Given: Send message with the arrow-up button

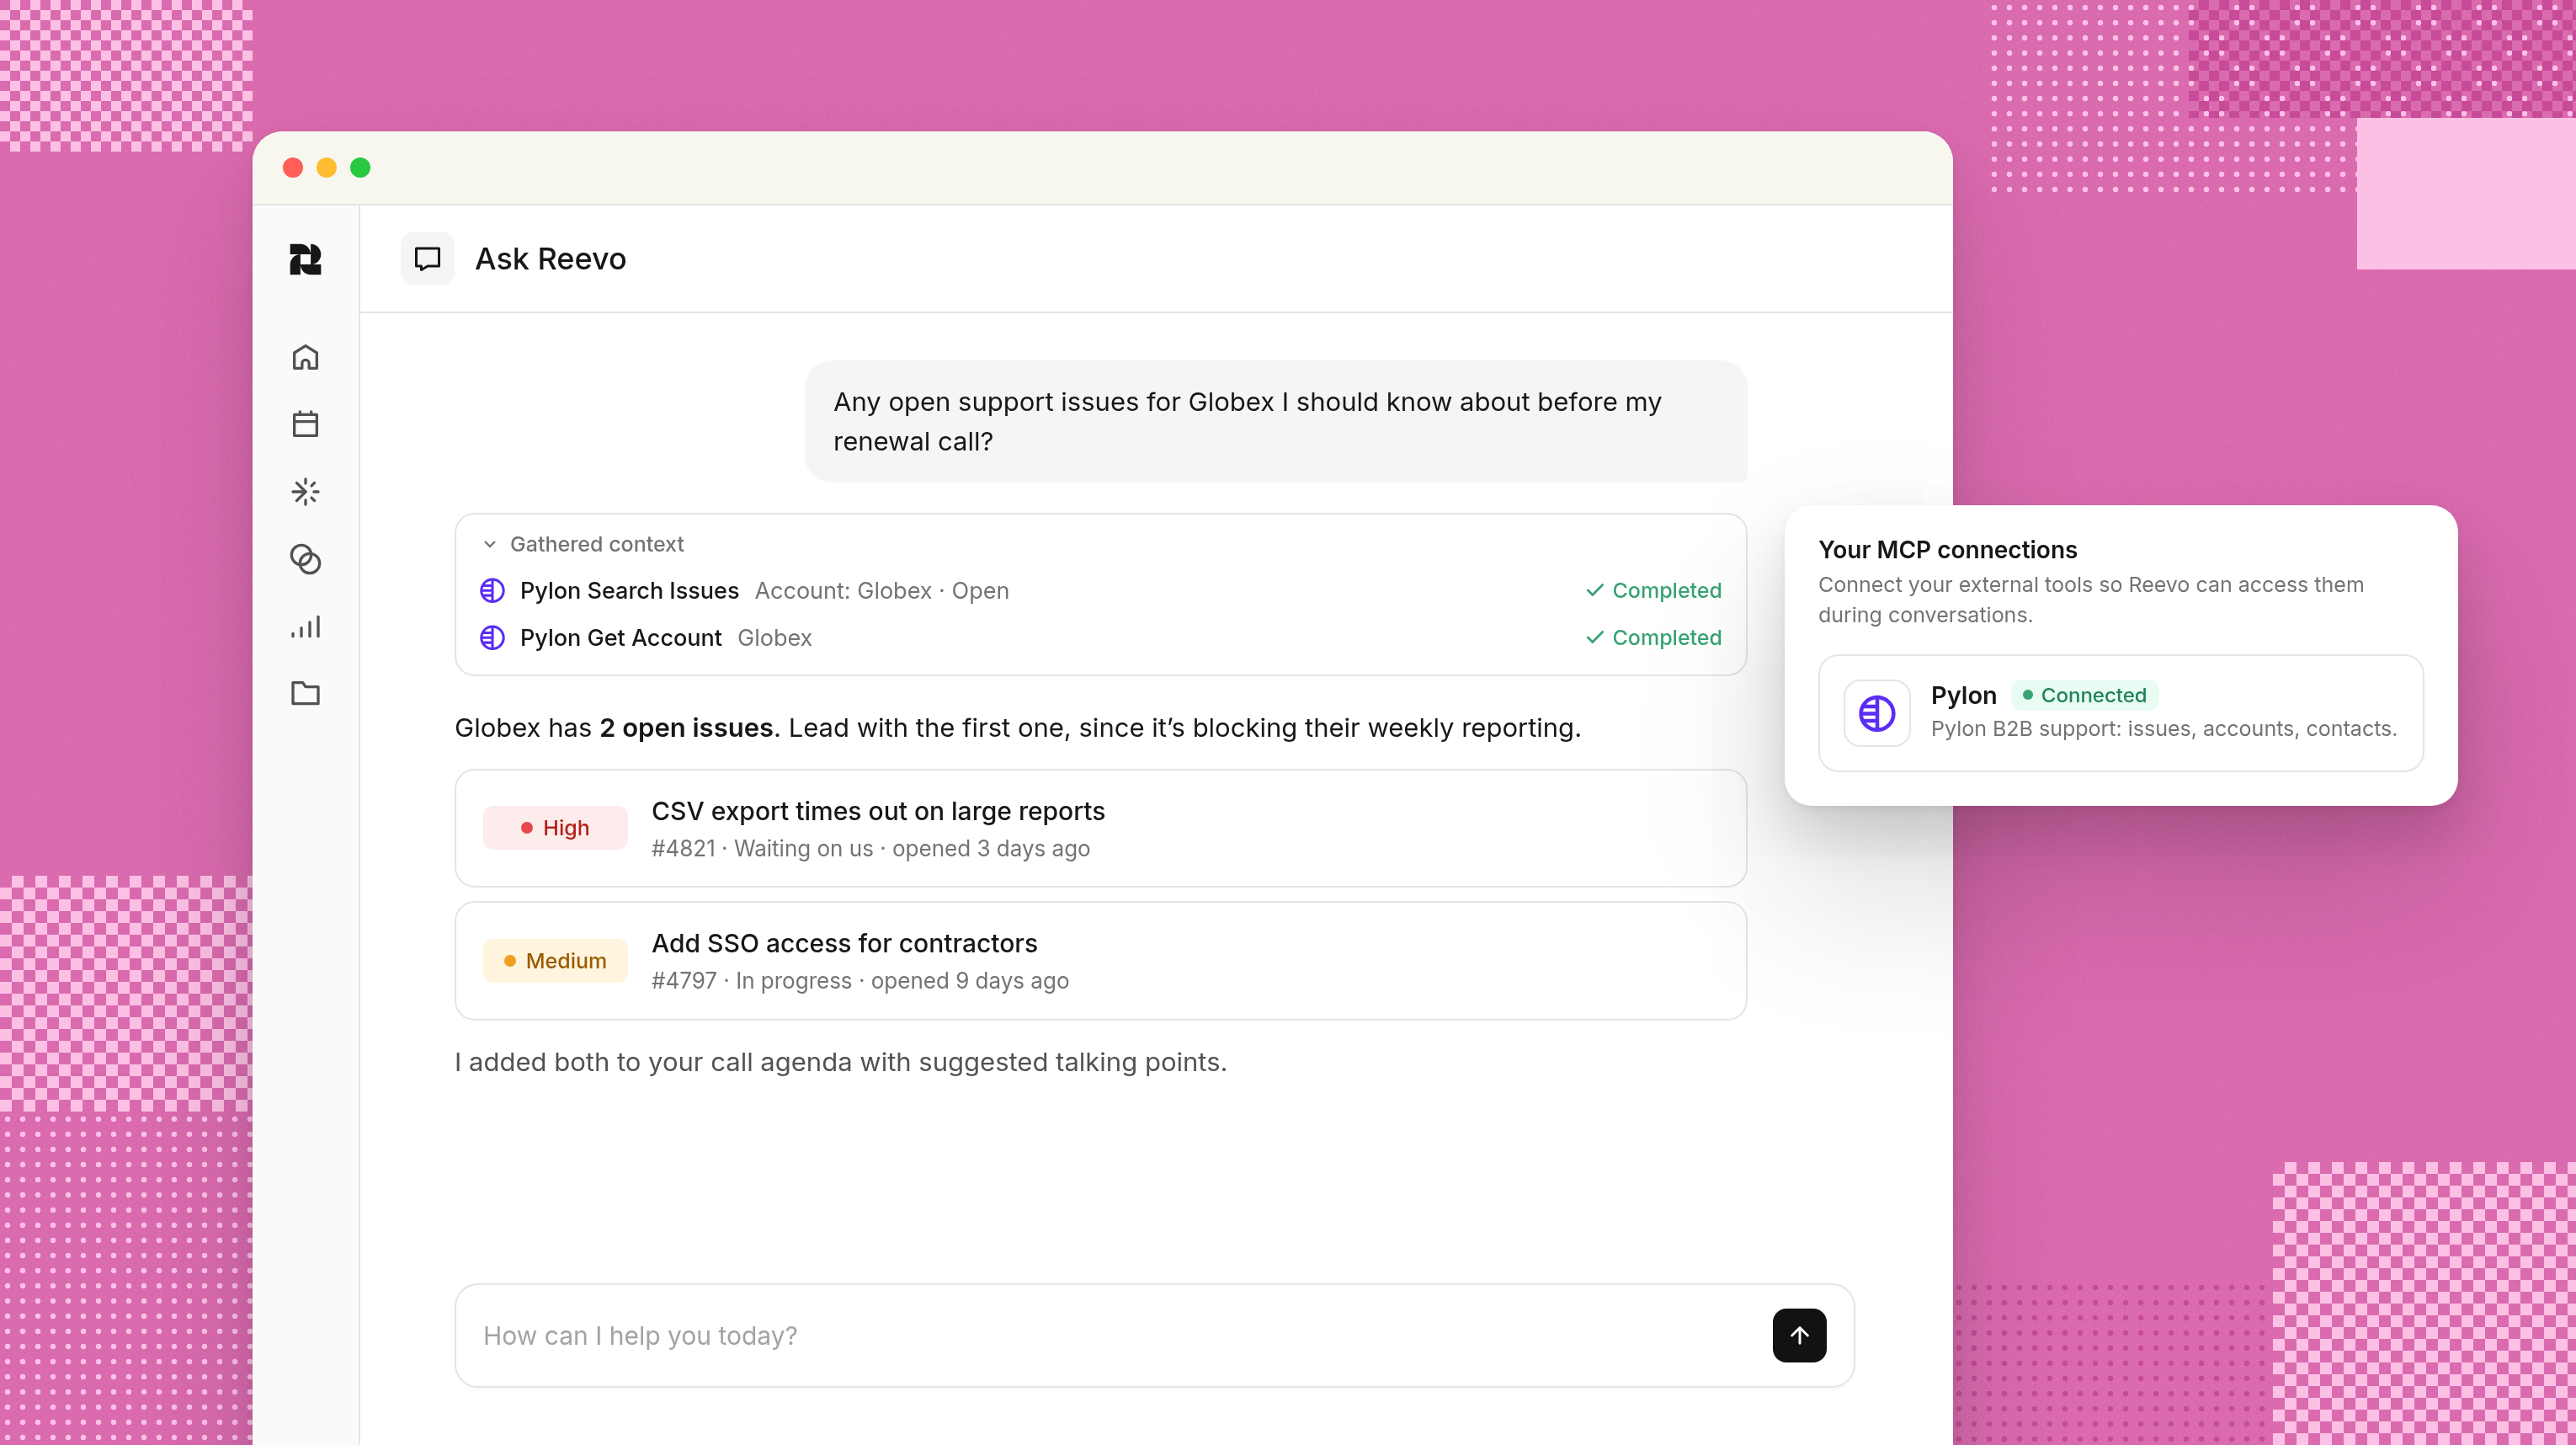Looking at the screenshot, I should [x=1799, y=1335].
